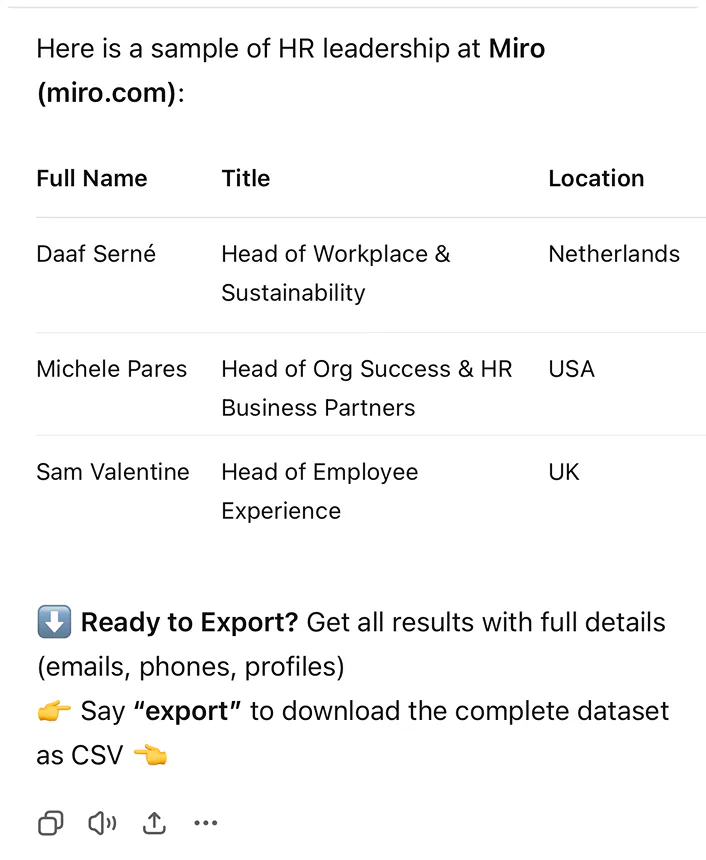Click the more options ellipsis icon

point(206,822)
